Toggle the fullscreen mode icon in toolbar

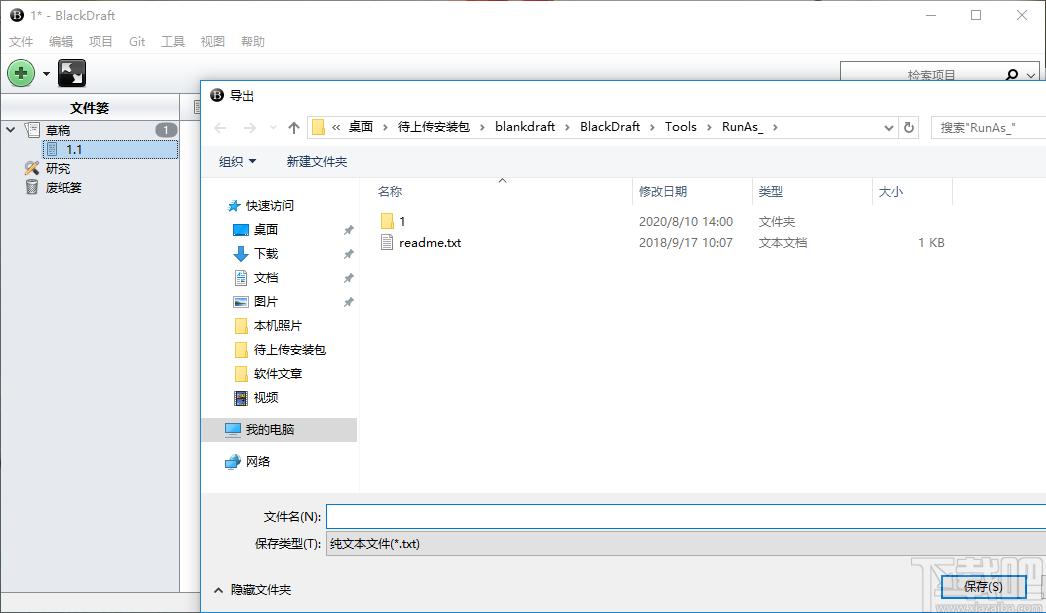click(72, 73)
